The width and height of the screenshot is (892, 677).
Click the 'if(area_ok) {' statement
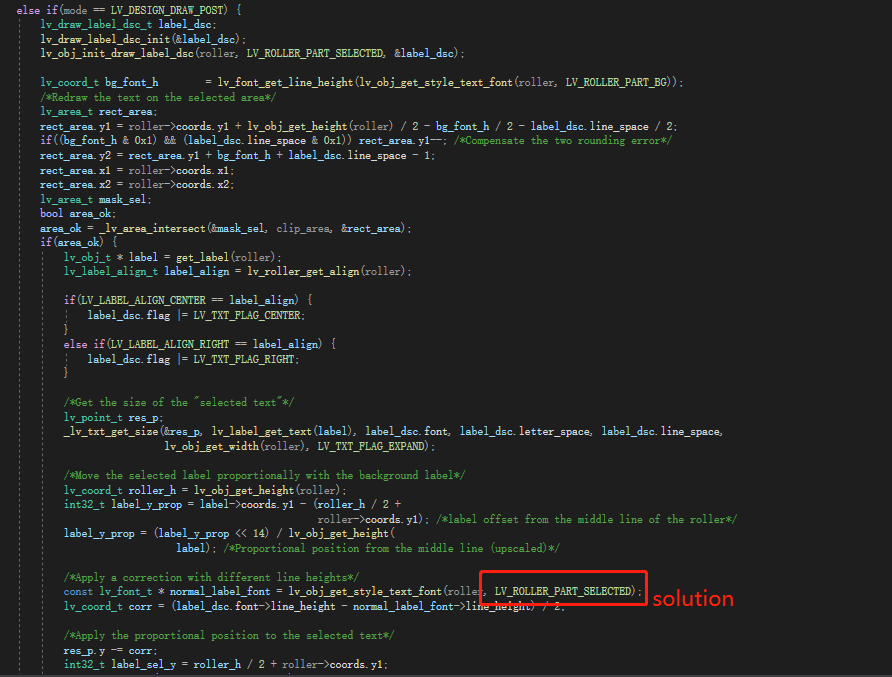(79, 242)
